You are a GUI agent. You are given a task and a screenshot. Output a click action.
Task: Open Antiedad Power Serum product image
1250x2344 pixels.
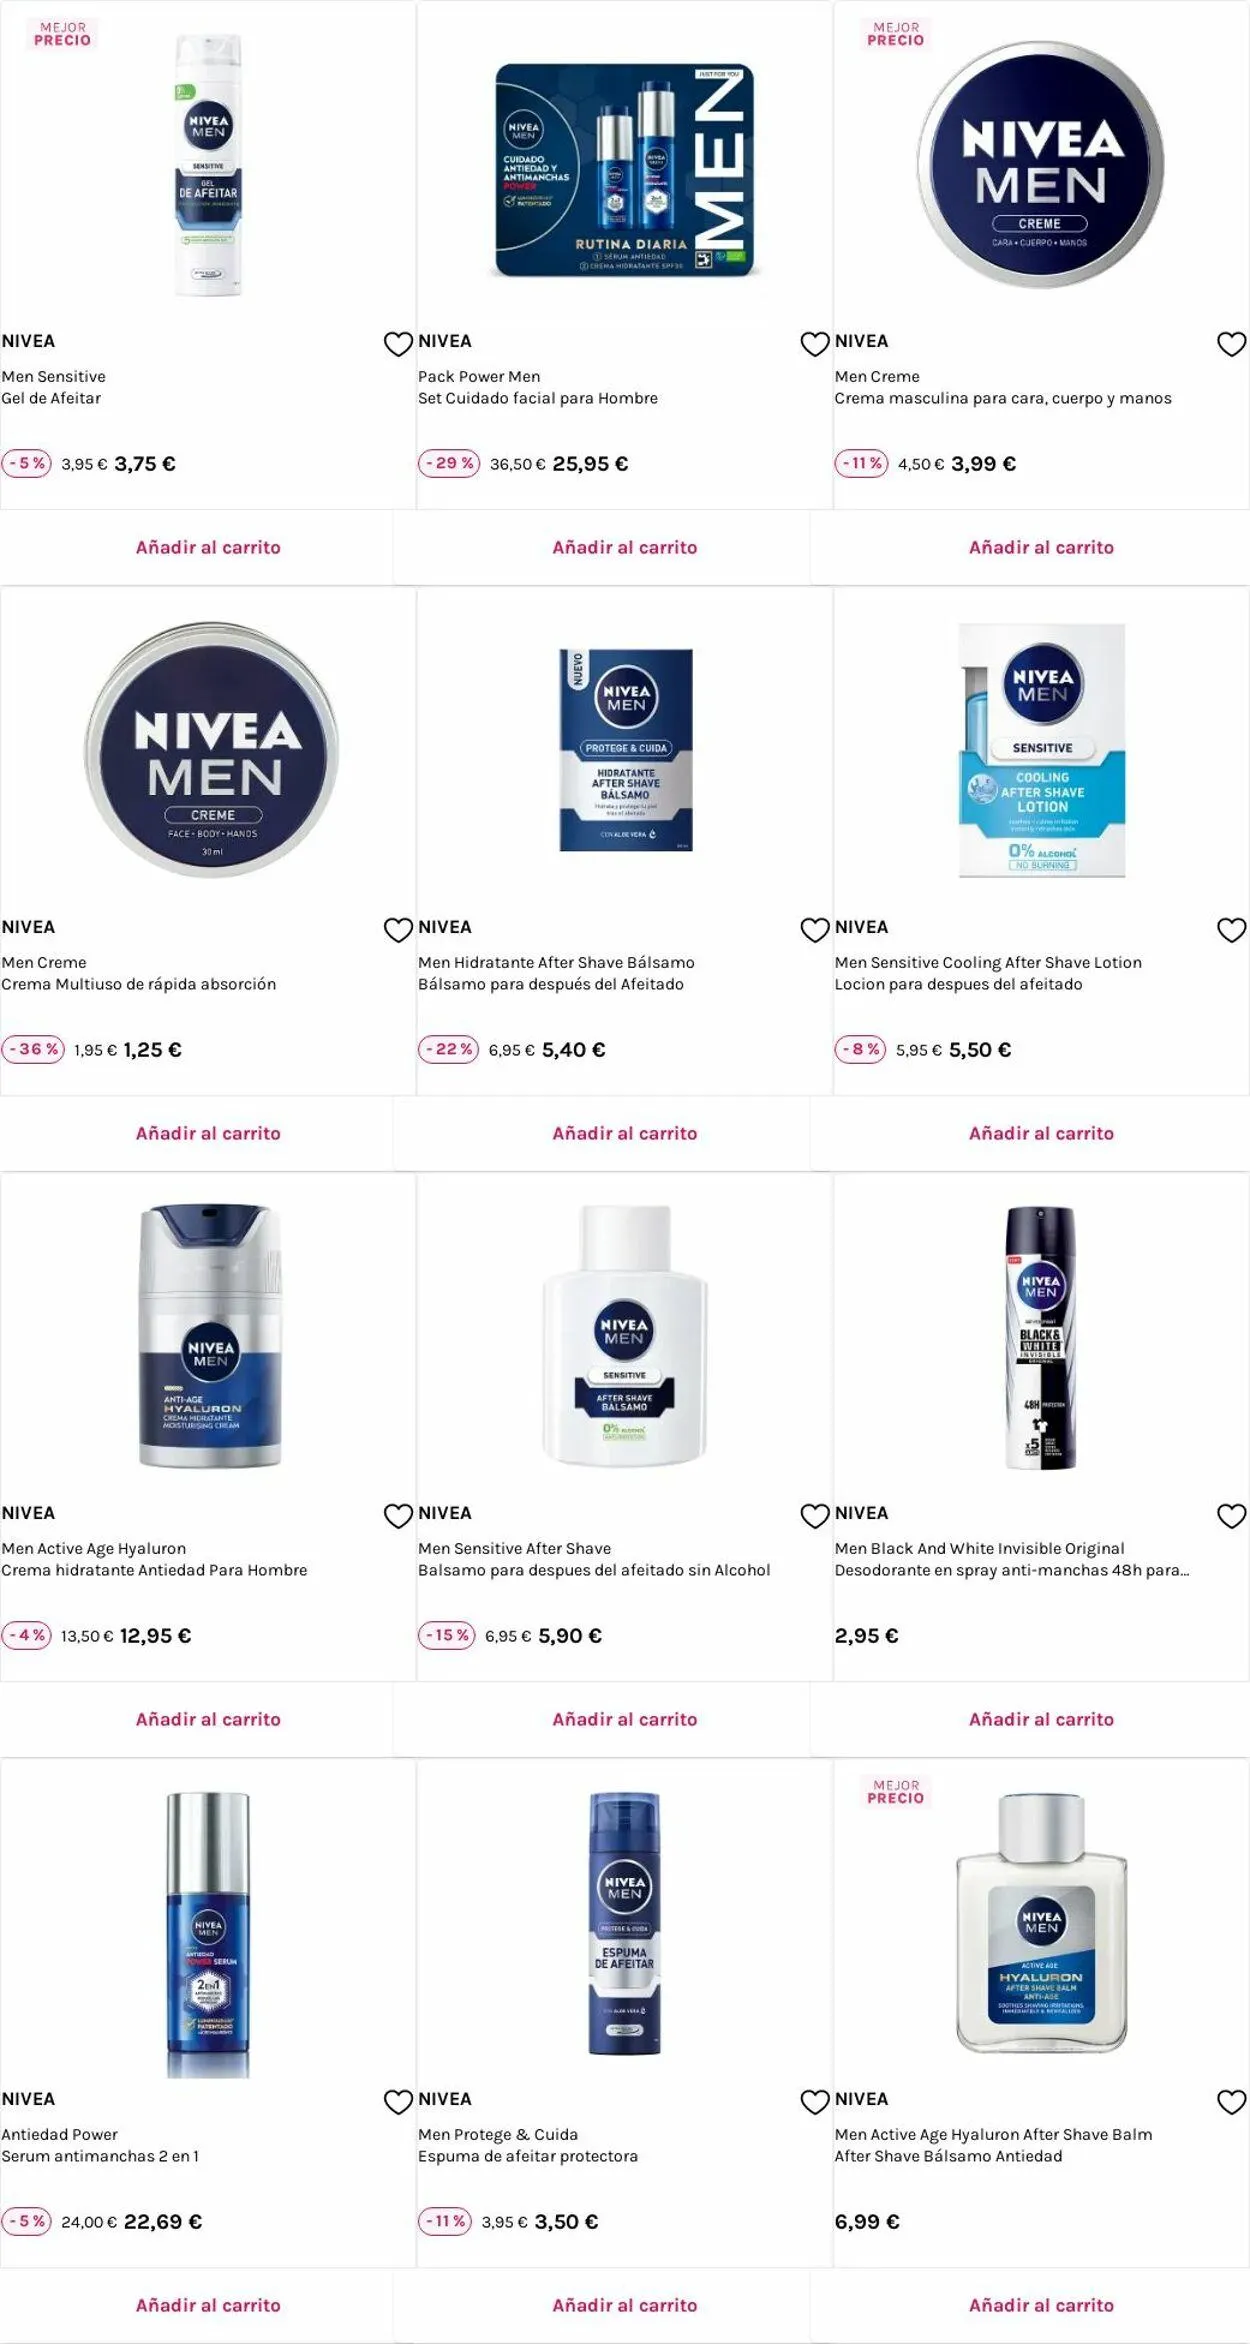click(208, 1935)
